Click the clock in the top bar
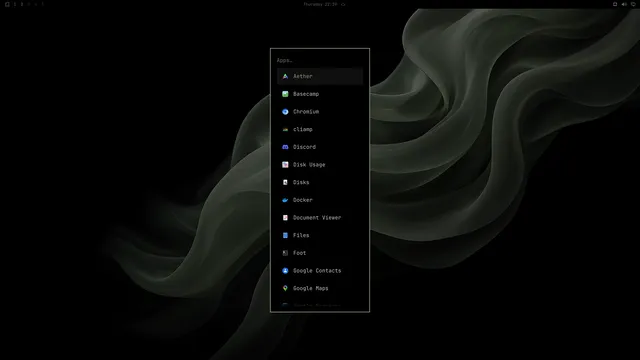 point(320,4)
